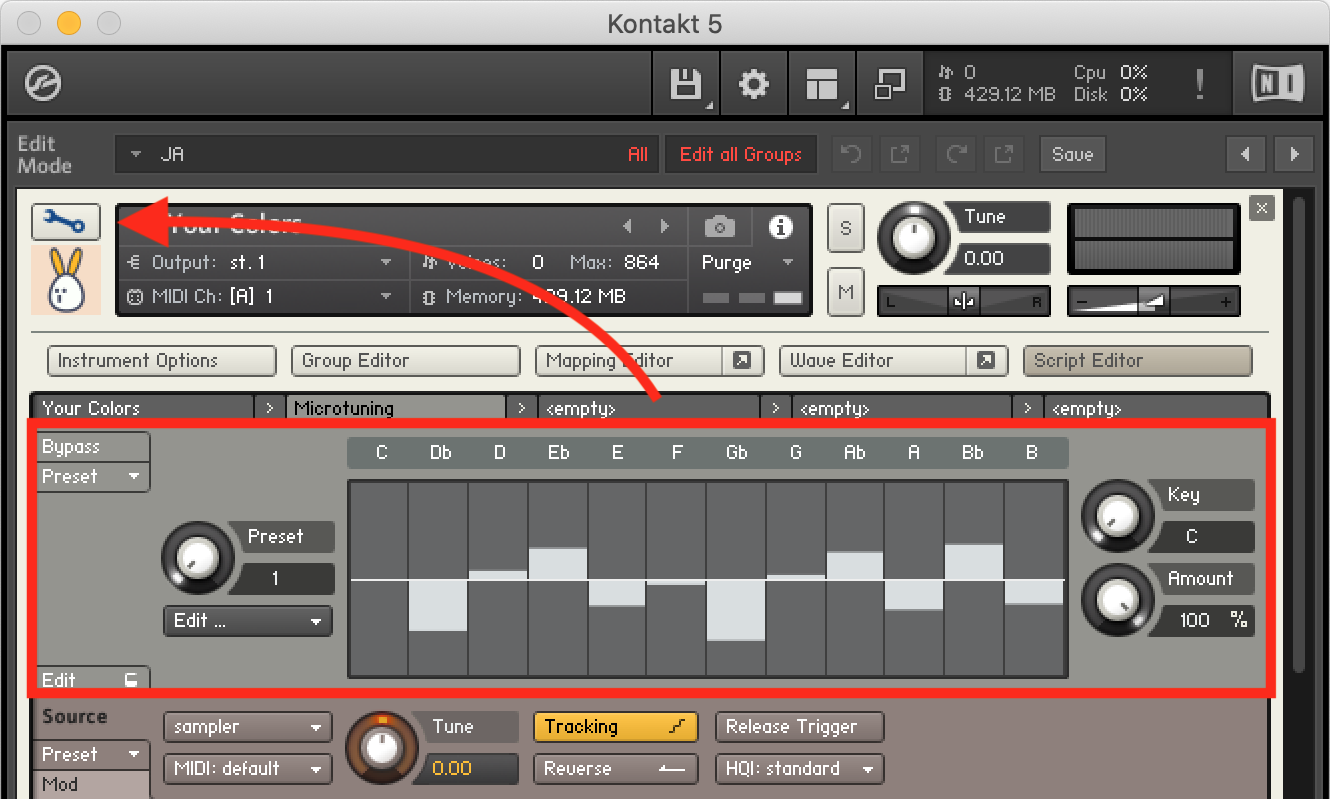Exit edit mode with the wrench icon
Image resolution: width=1330 pixels, height=799 pixels.
(x=65, y=222)
